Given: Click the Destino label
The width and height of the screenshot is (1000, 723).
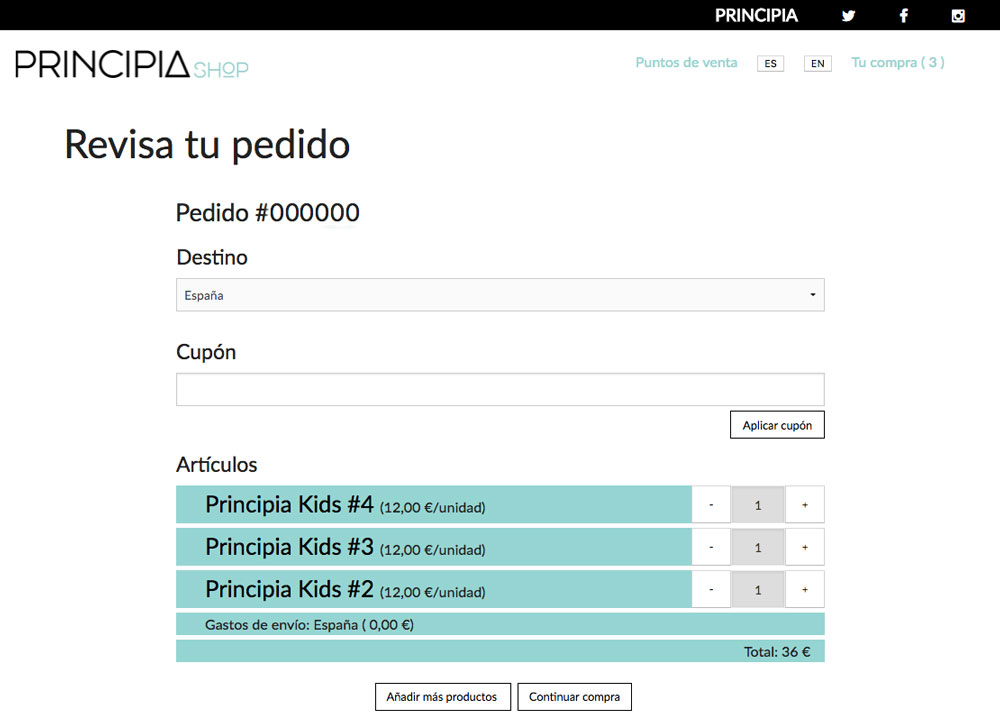Looking at the screenshot, I should (212, 257).
